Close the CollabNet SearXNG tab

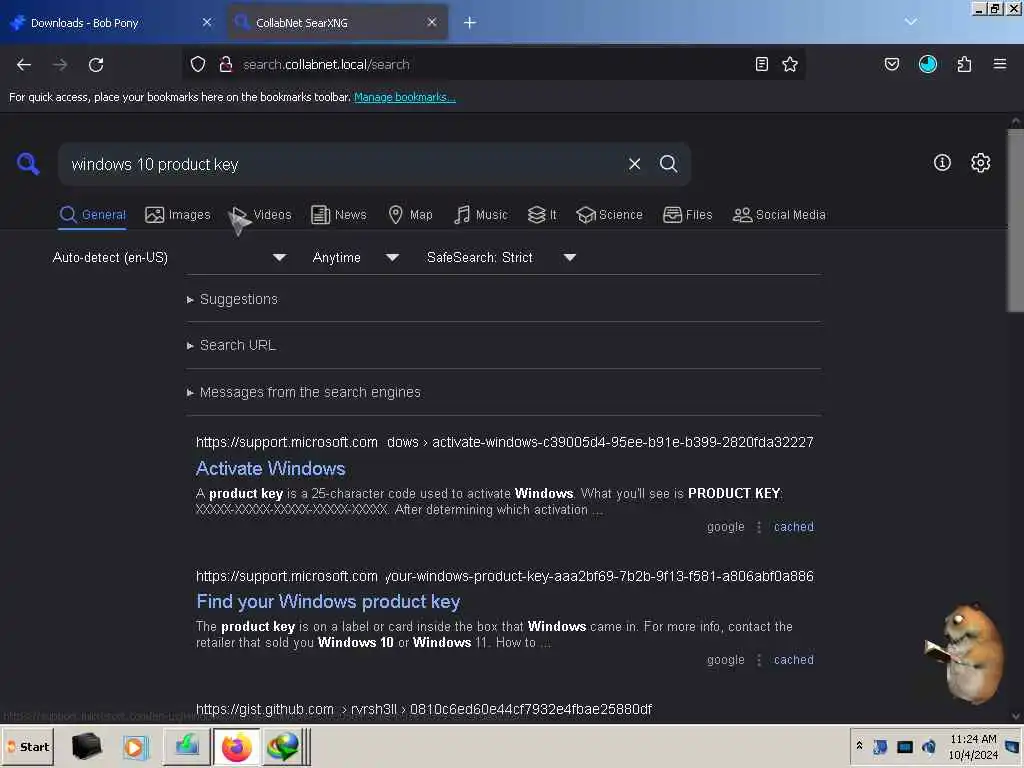pos(432,23)
